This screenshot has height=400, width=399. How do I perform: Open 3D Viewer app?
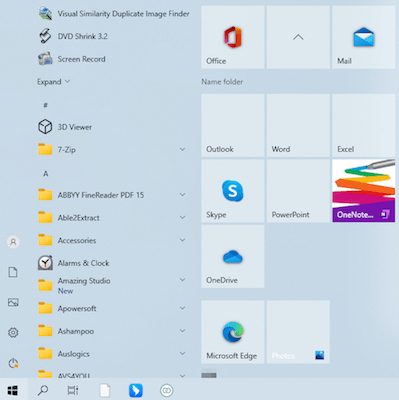tap(65, 127)
